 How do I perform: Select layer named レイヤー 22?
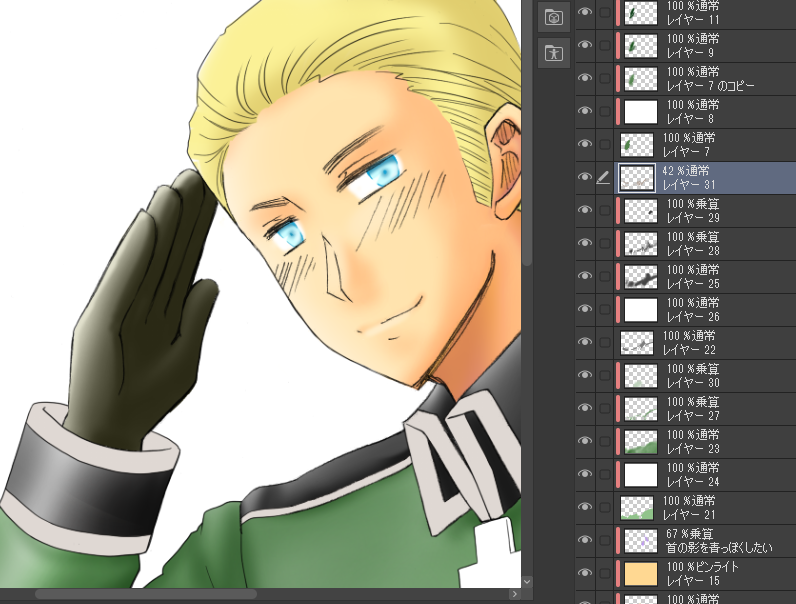tap(689, 349)
